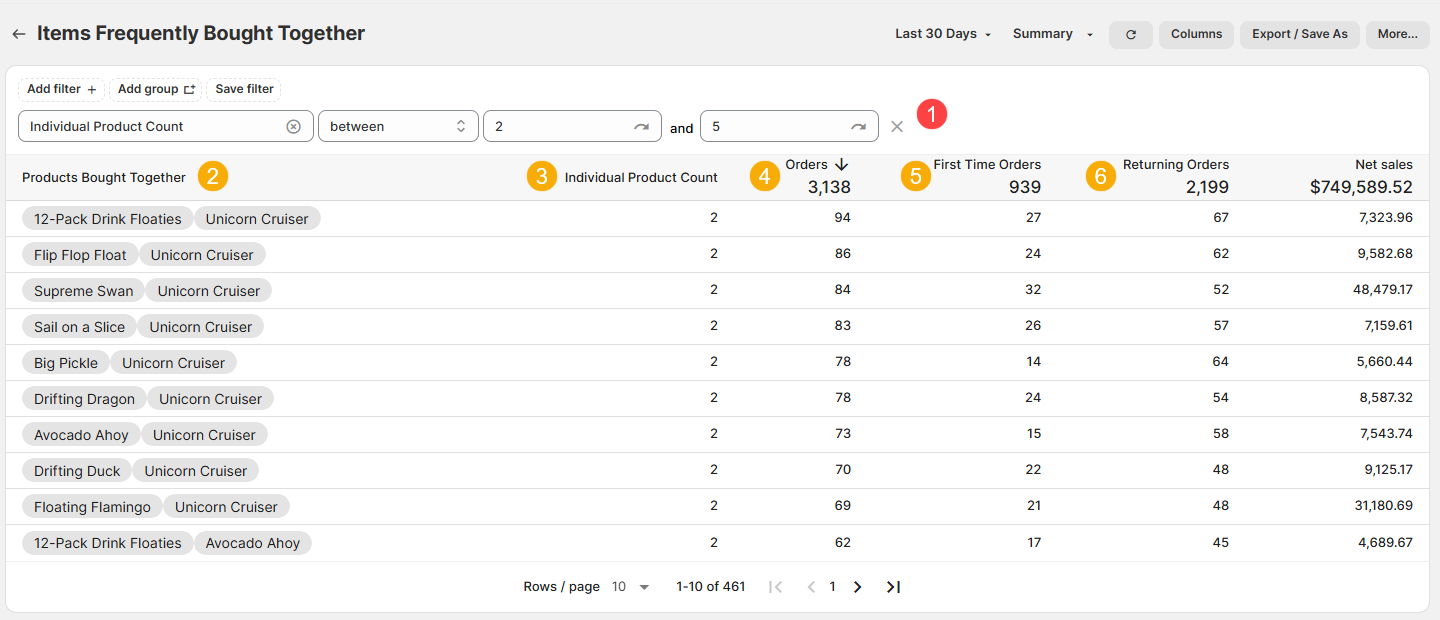Viewport: 1440px width, 620px height.
Task: Change rows per page dropdown
Action: pos(631,587)
